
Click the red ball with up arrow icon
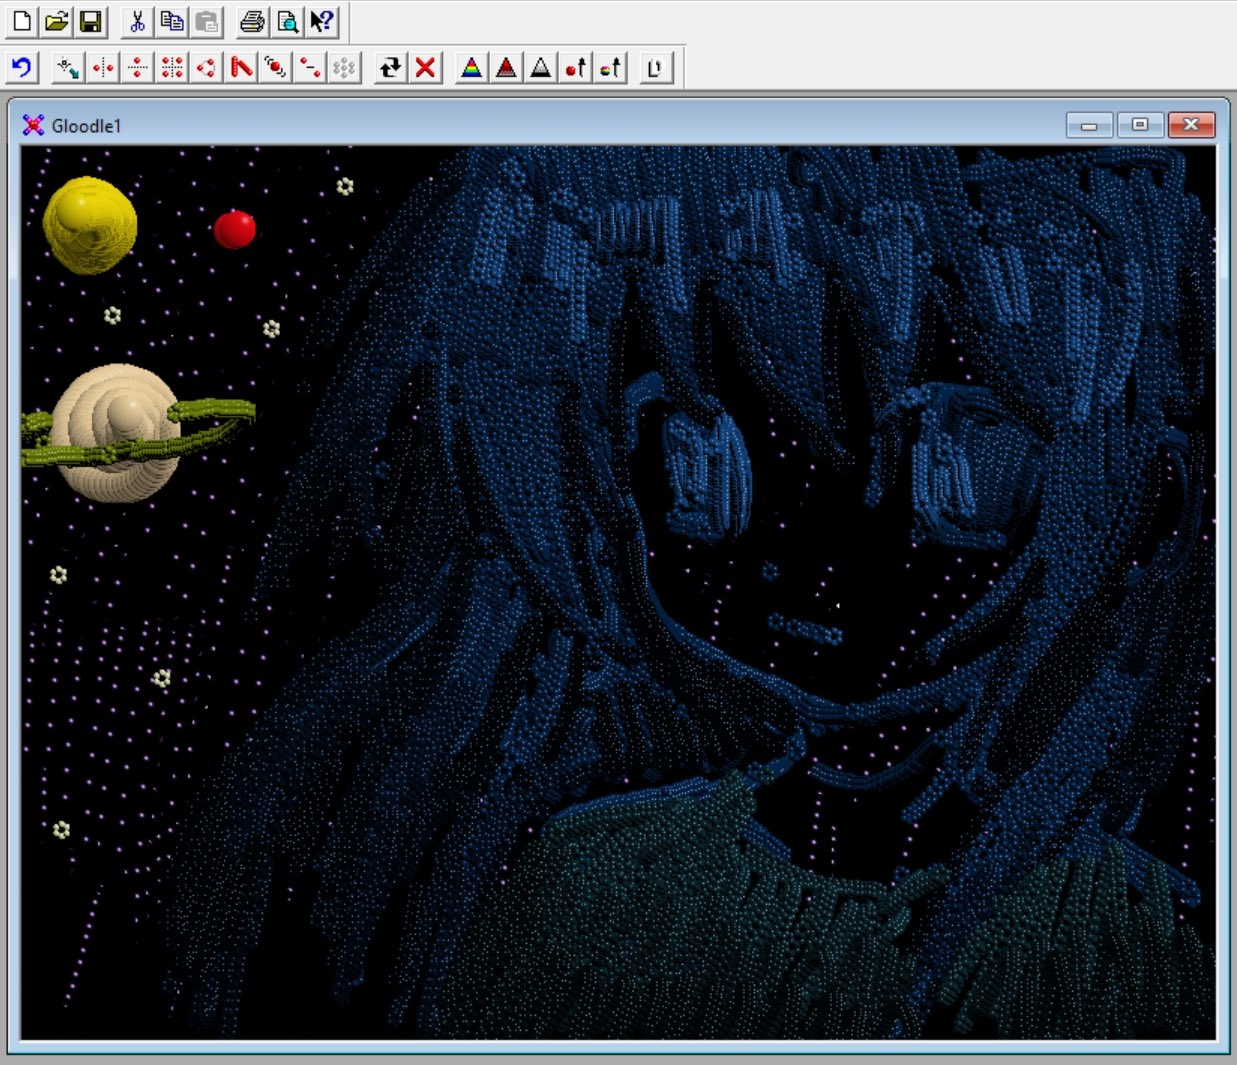(576, 68)
